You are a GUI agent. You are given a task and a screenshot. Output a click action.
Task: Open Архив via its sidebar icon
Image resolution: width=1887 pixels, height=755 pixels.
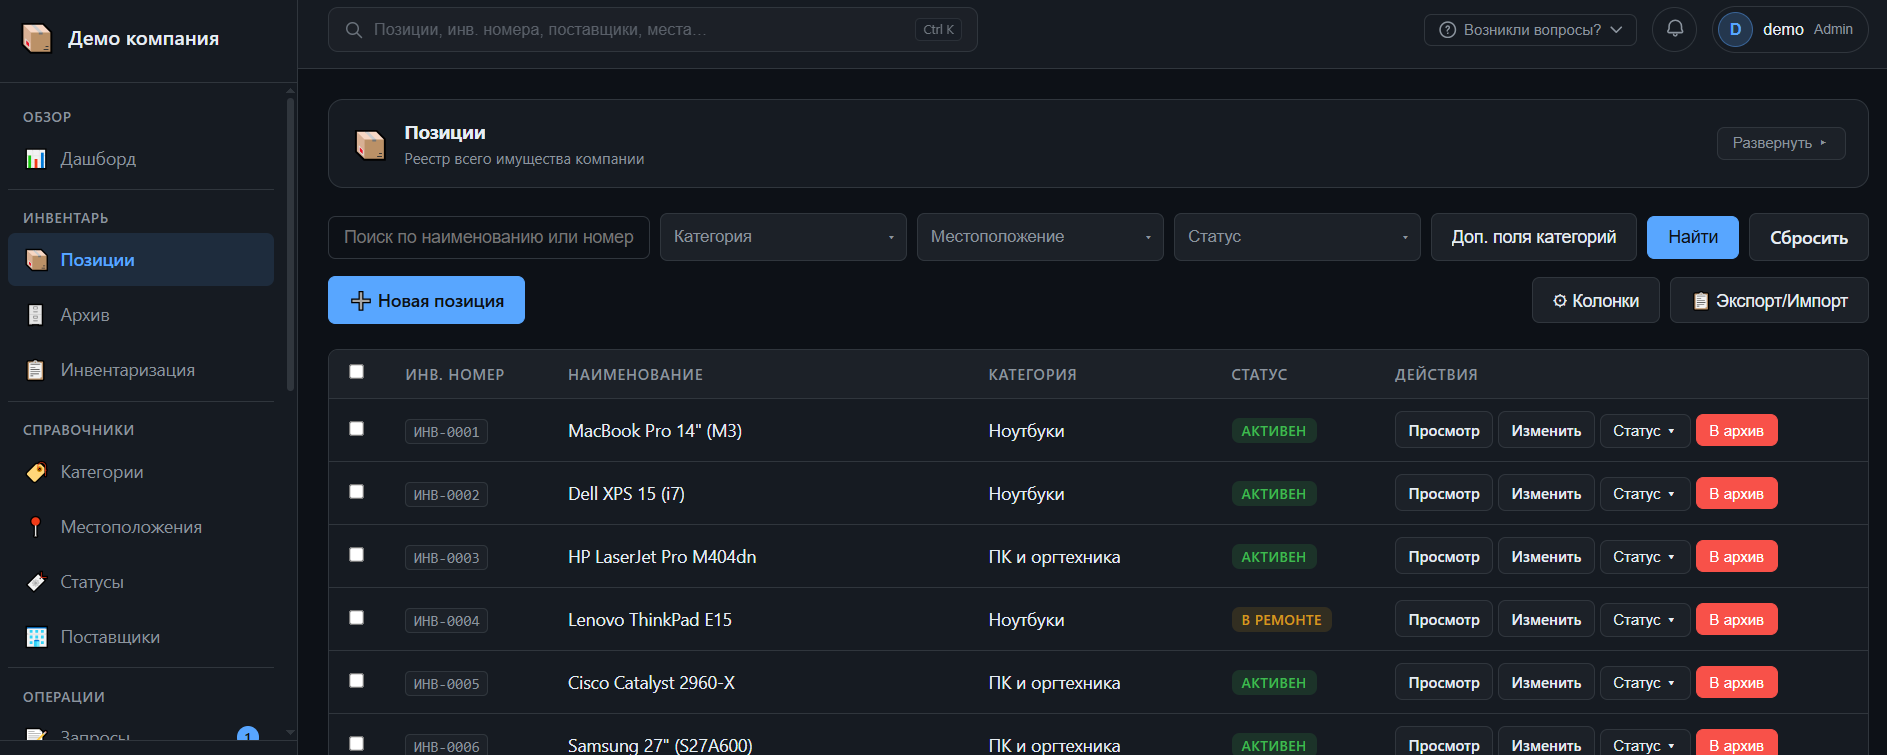(x=36, y=315)
